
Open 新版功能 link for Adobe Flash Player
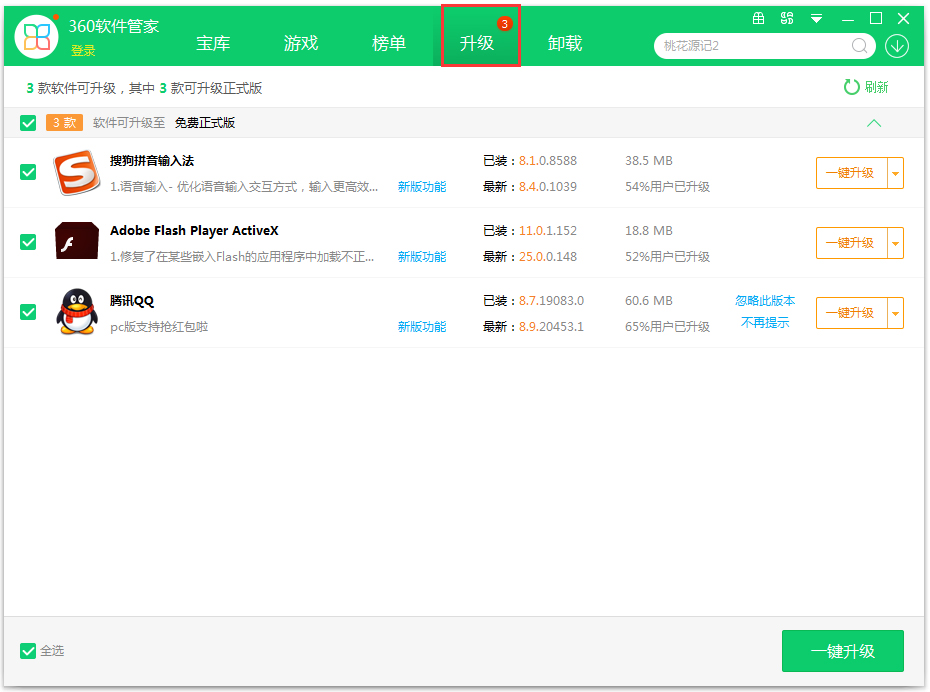(422, 257)
